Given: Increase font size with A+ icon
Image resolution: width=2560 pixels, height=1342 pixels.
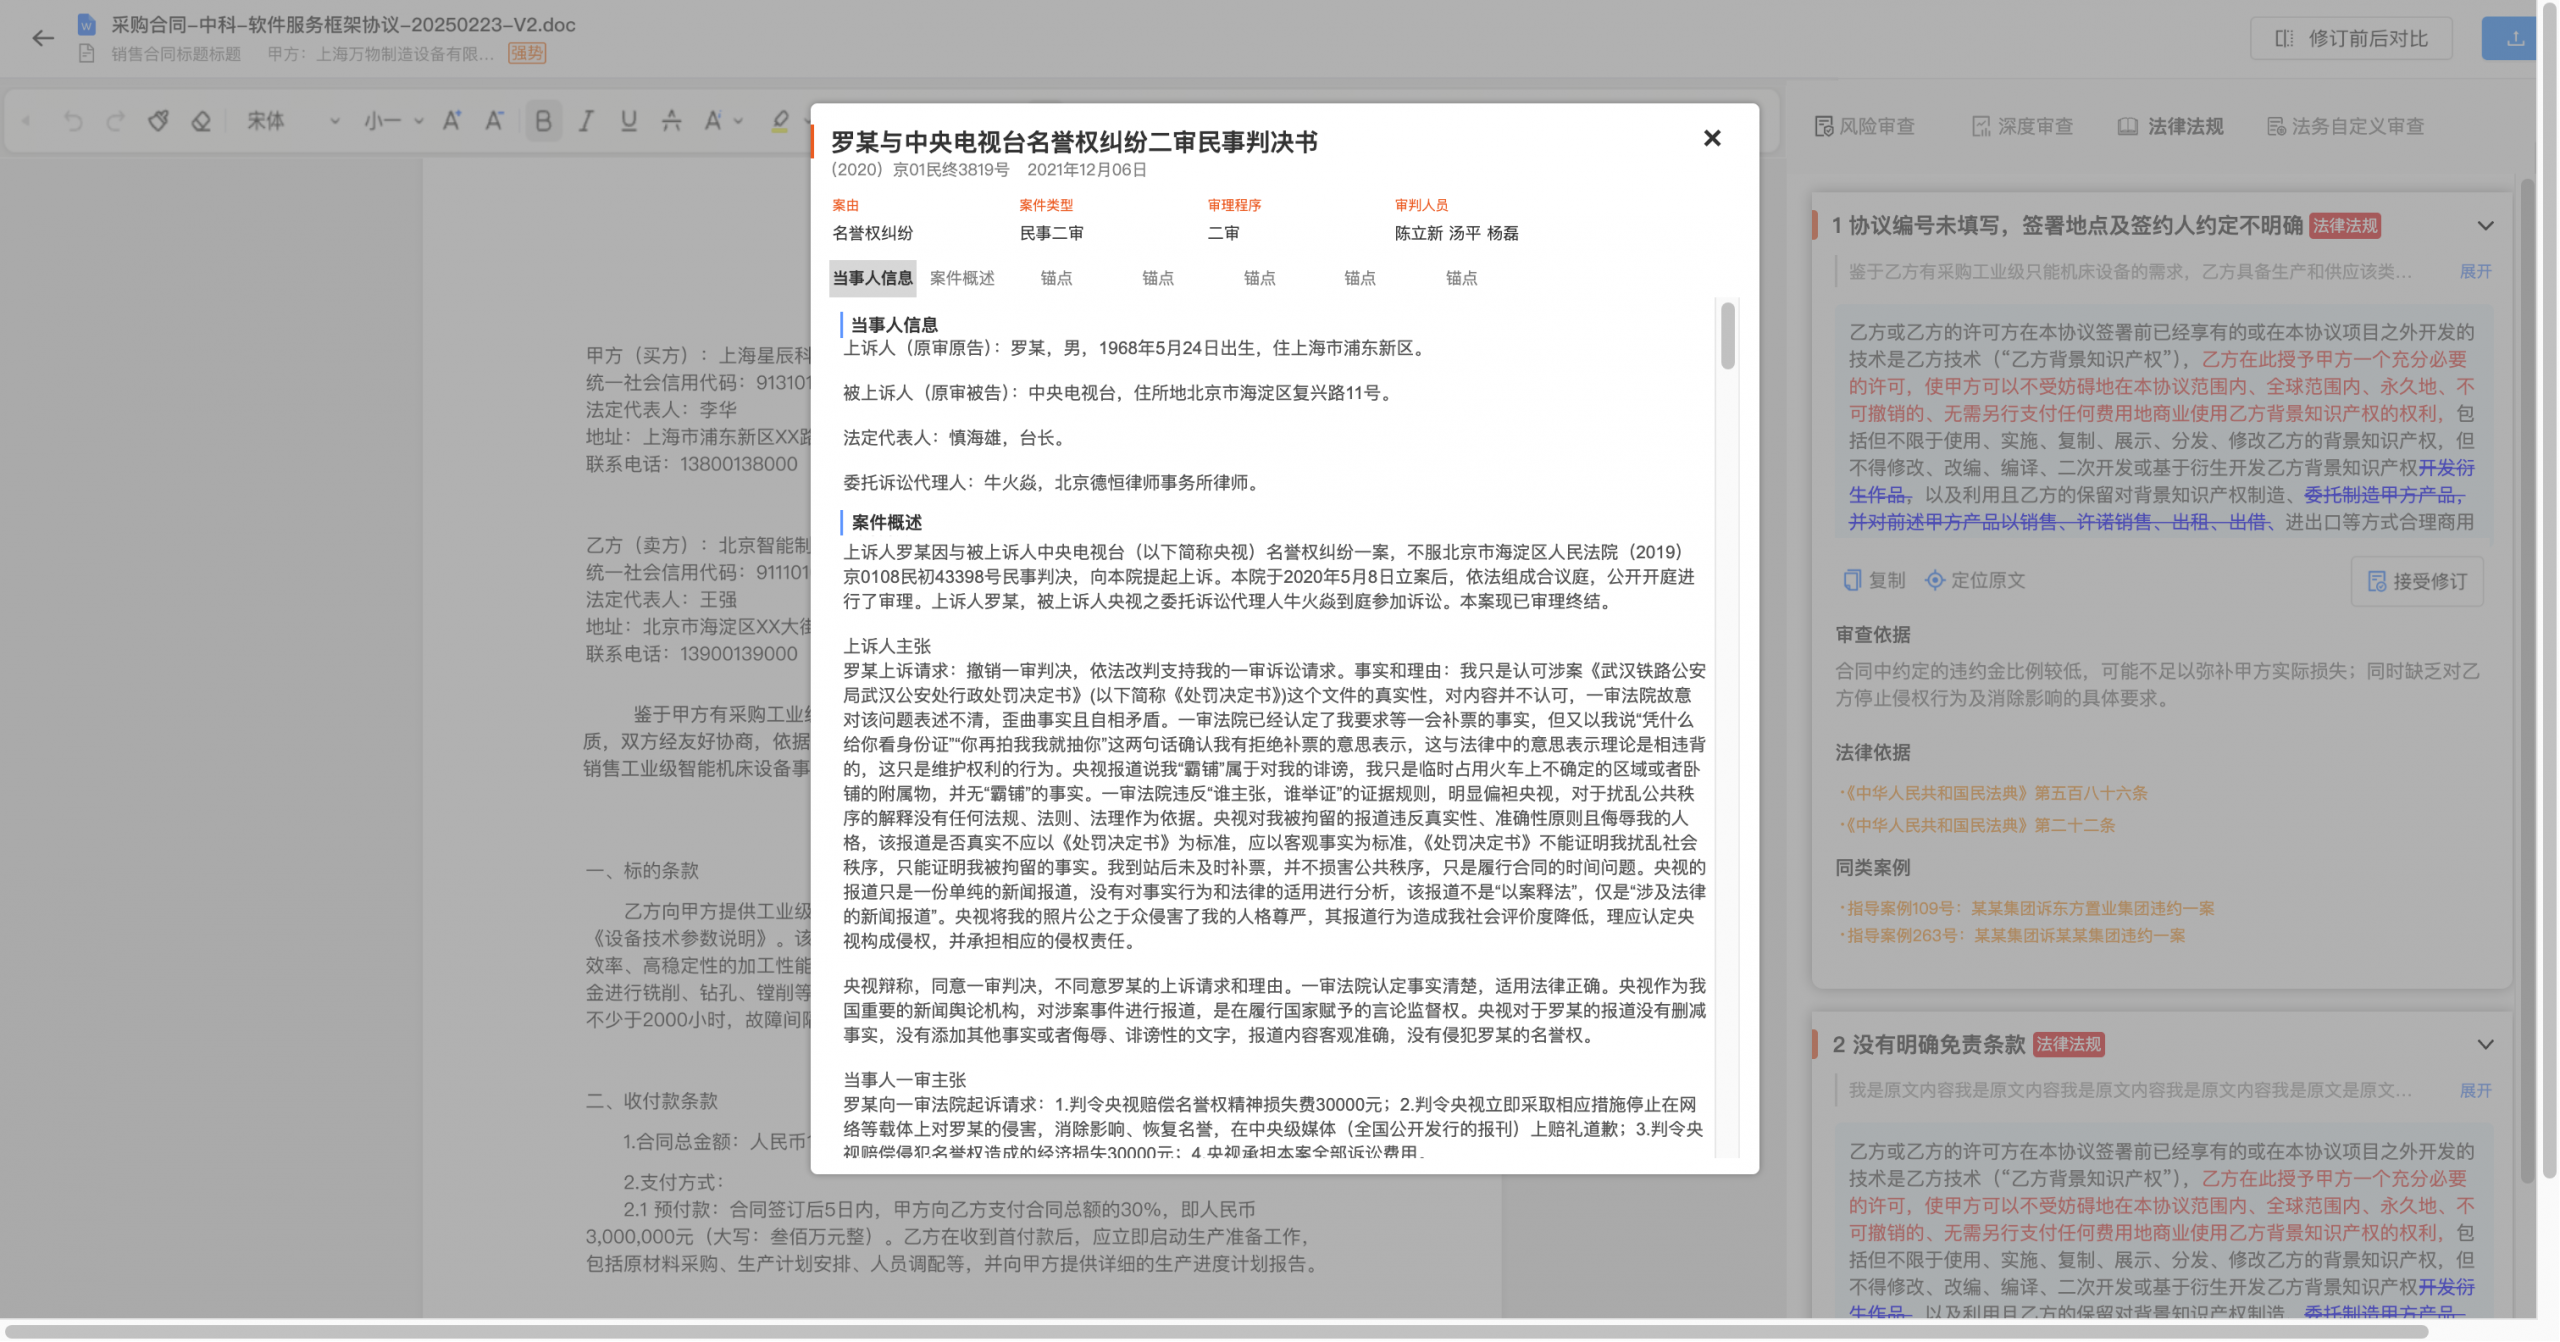Looking at the screenshot, I should pos(452,121).
